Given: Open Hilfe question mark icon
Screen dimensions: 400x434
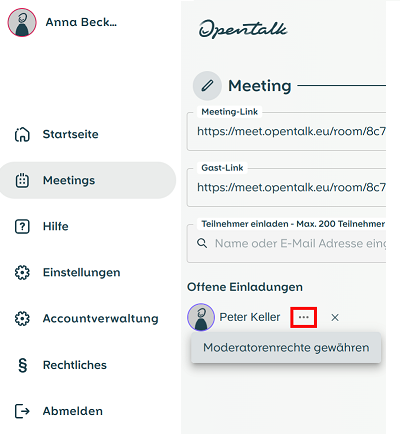Looking at the screenshot, I should click(22, 227).
